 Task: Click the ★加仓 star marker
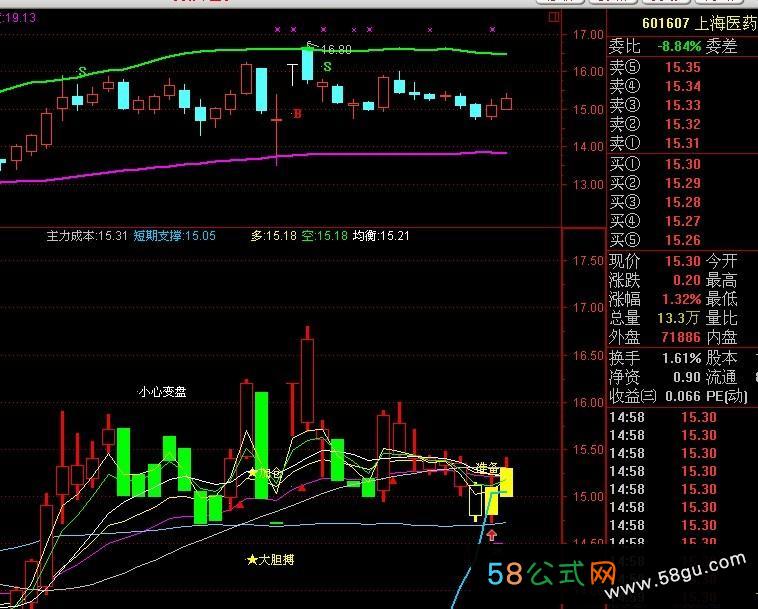tap(264, 473)
